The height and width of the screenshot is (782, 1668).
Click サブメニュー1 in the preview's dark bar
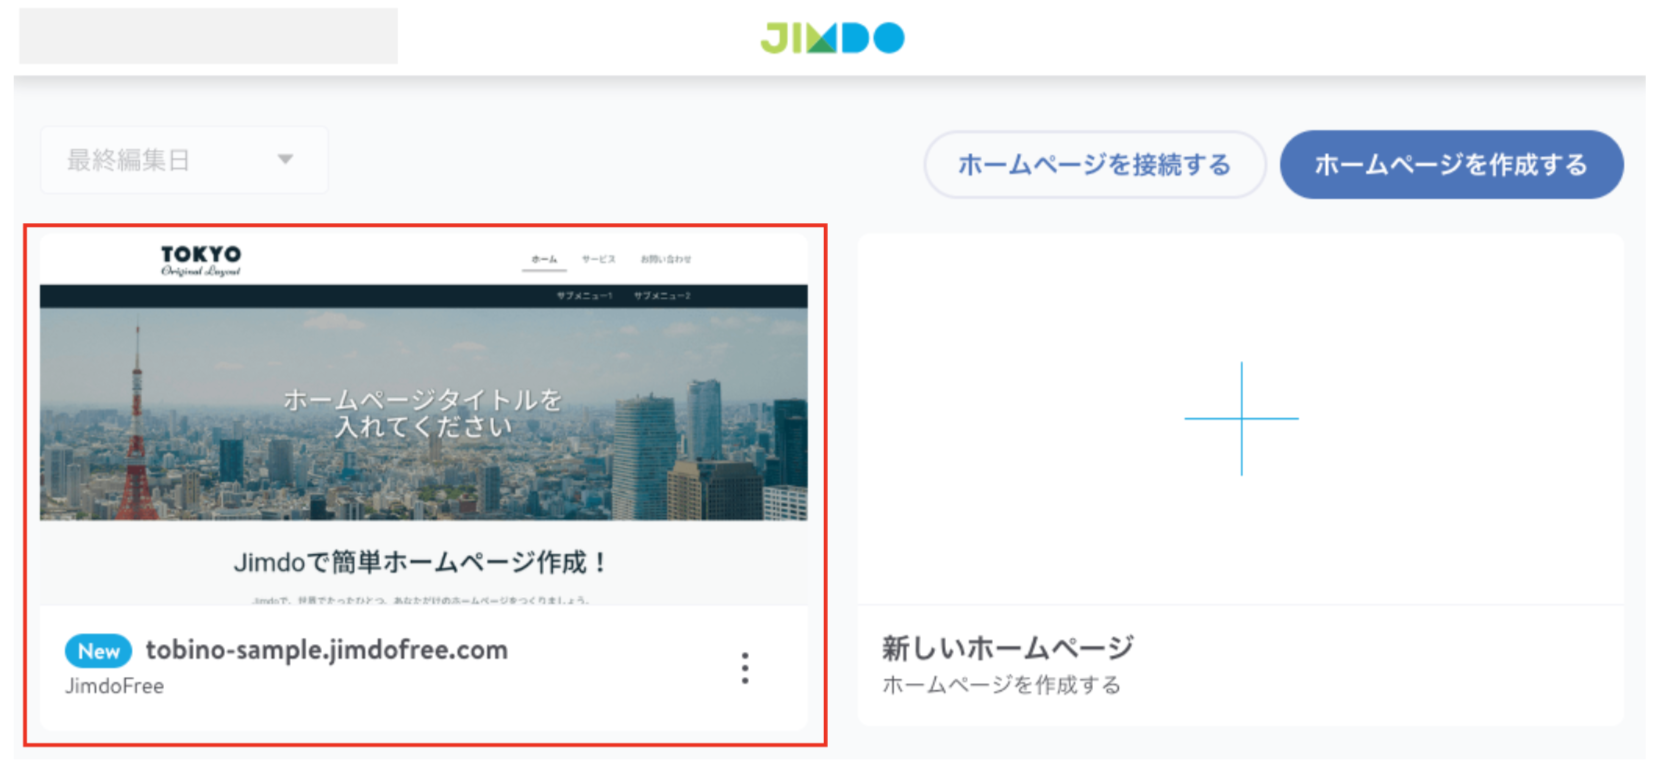coord(584,296)
